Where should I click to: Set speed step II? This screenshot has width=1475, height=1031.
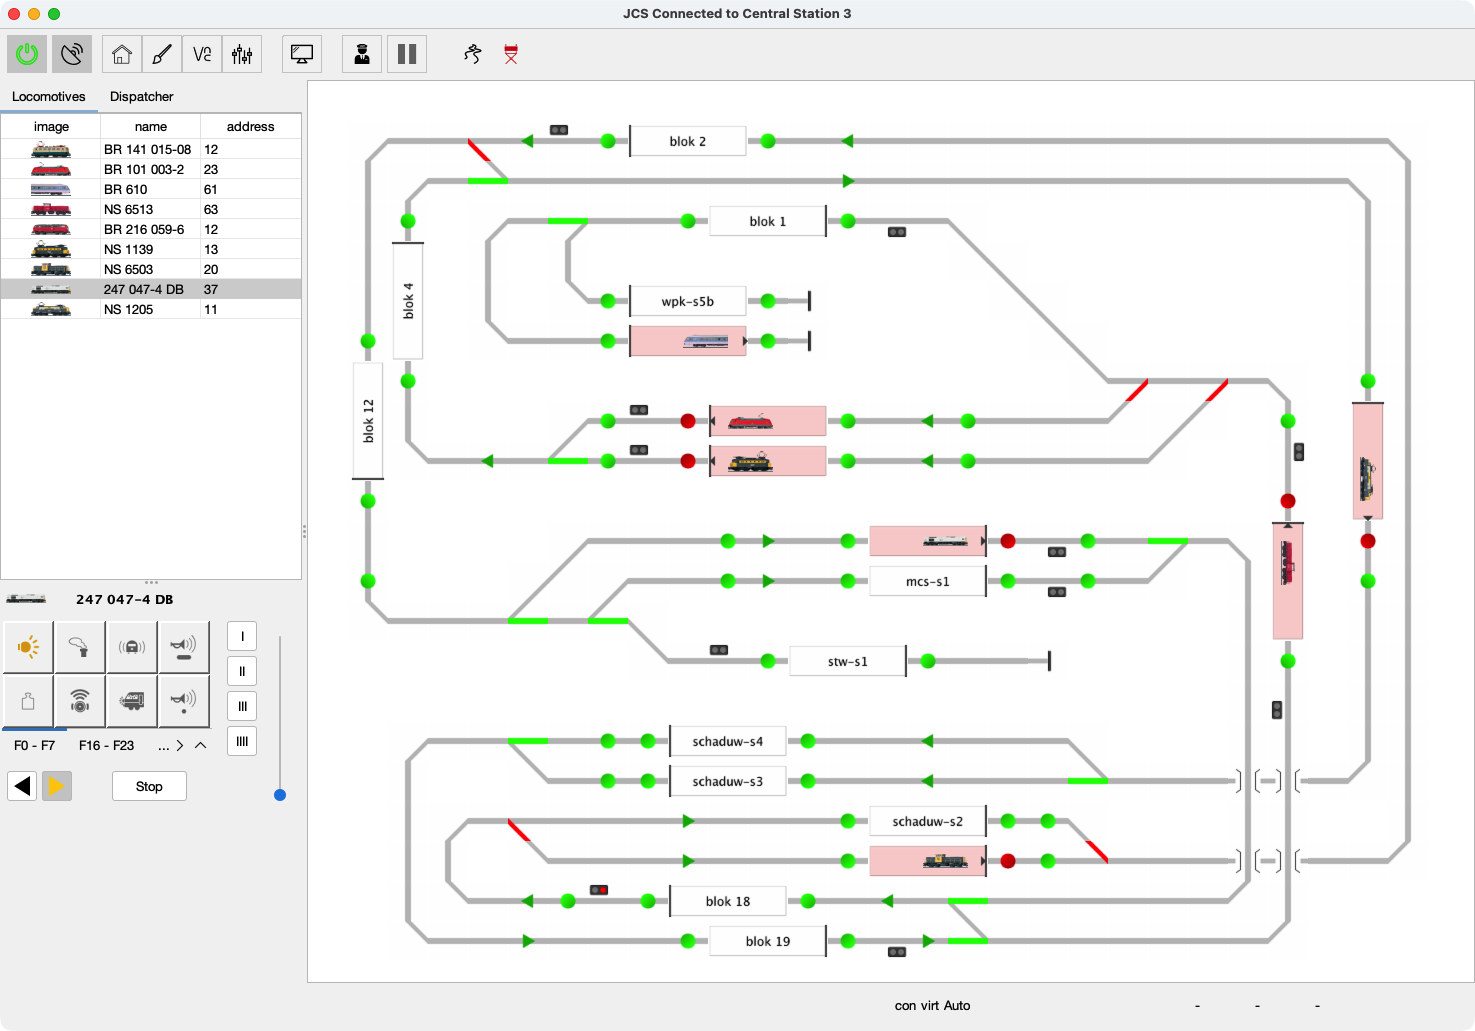point(242,672)
